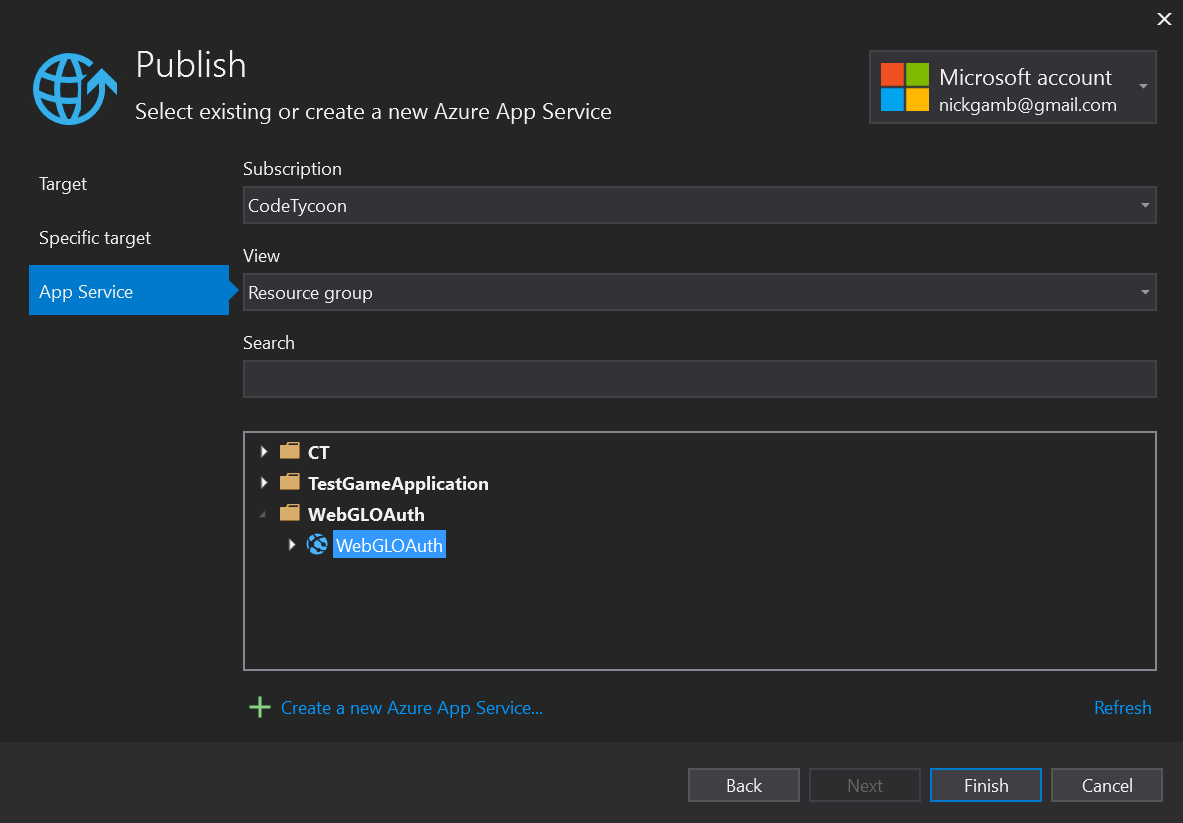Click the Microsoft account logo
This screenshot has width=1183, height=823.
click(904, 87)
